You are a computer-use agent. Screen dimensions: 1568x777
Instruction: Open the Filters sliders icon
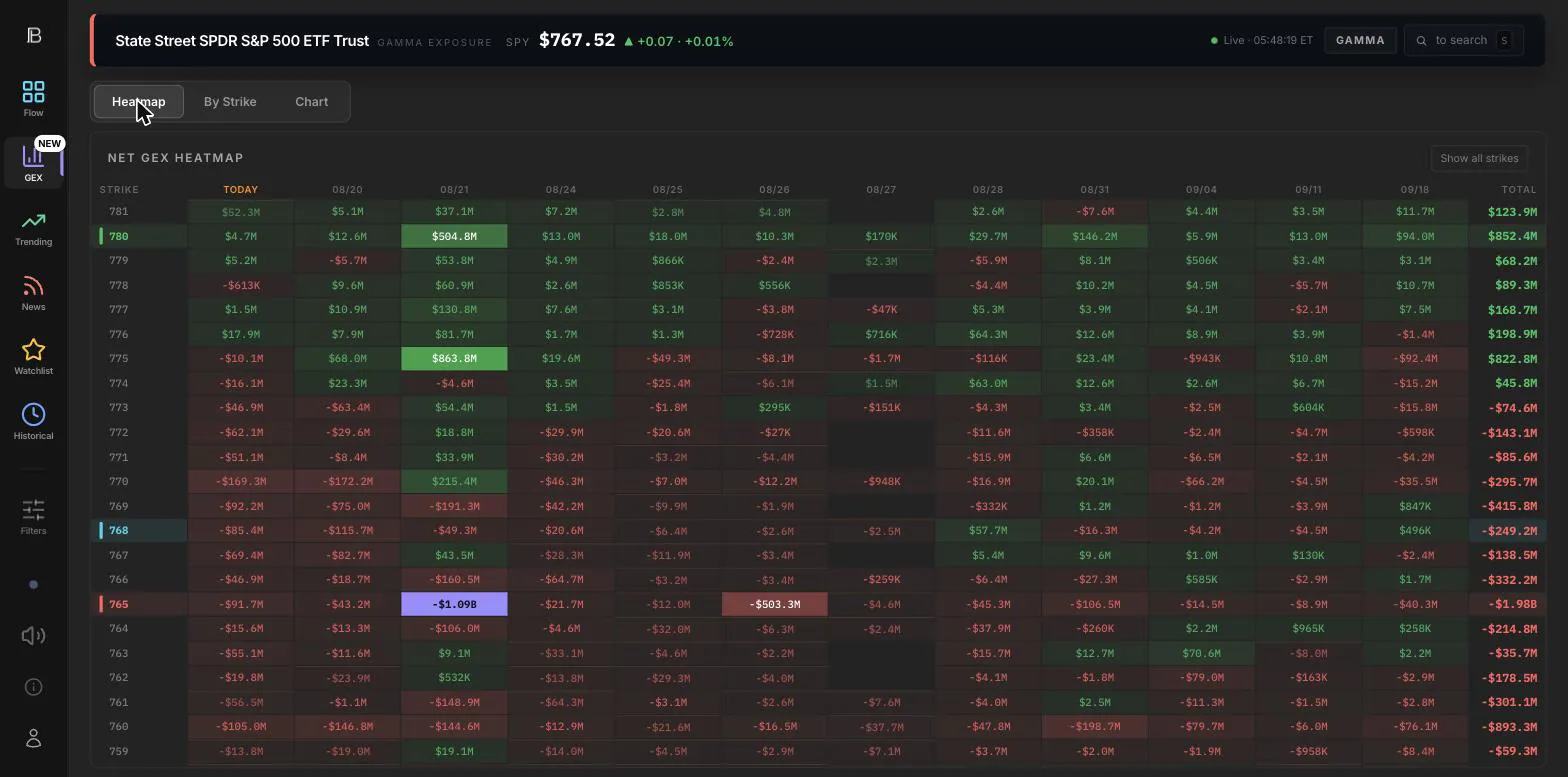click(33, 517)
